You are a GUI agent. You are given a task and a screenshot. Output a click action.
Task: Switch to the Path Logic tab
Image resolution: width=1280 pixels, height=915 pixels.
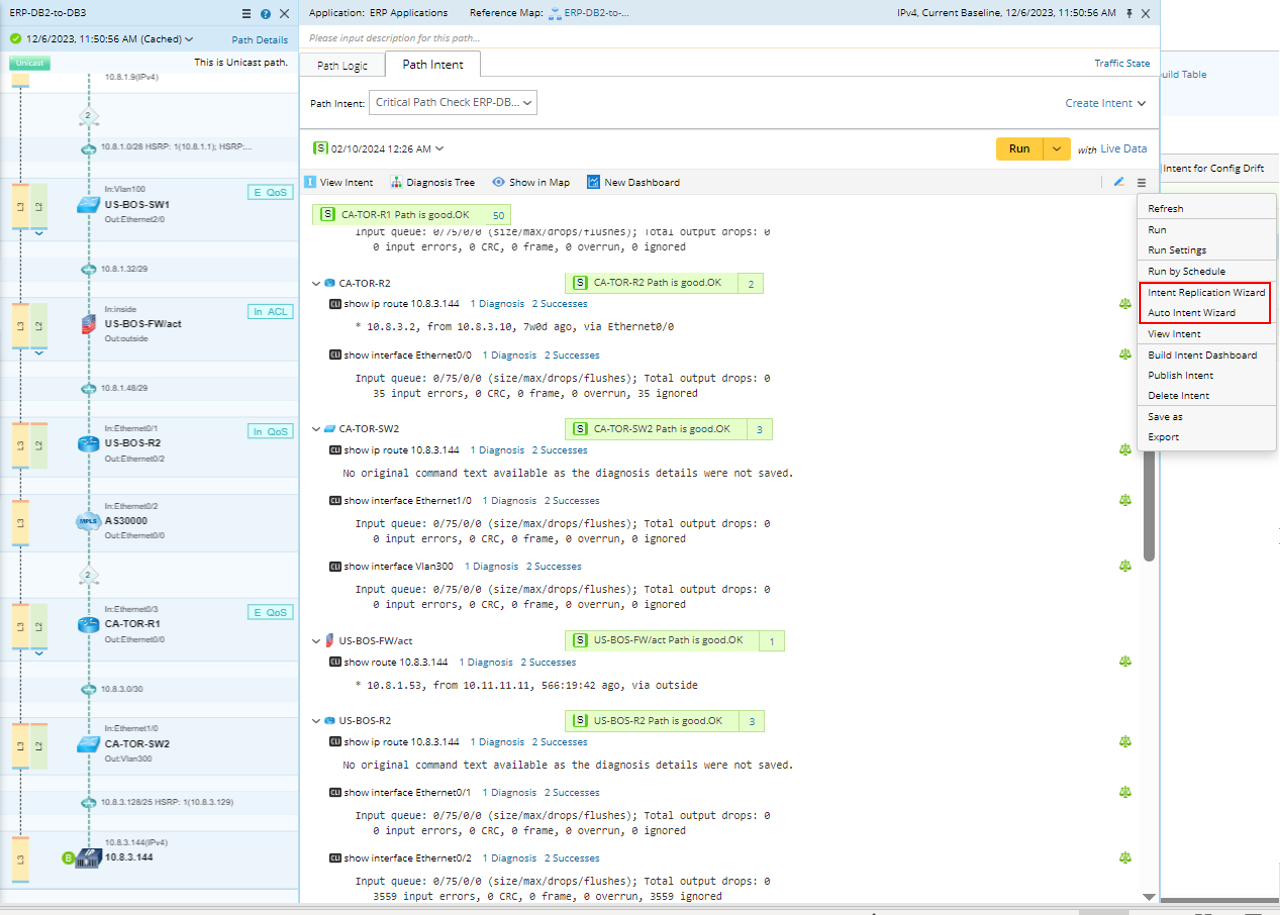pyautogui.click(x=342, y=66)
